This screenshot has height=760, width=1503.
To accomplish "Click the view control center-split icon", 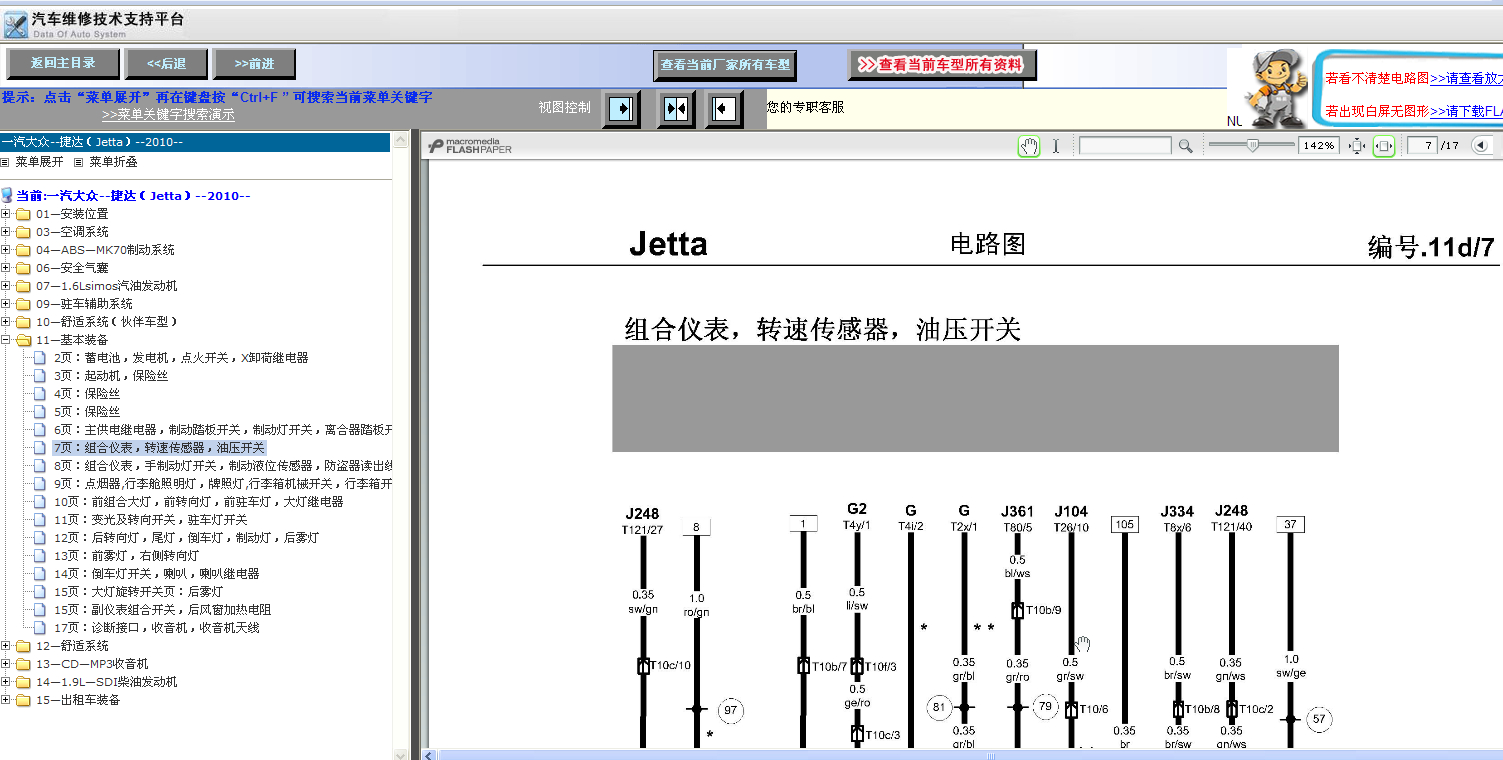I will tap(676, 108).
